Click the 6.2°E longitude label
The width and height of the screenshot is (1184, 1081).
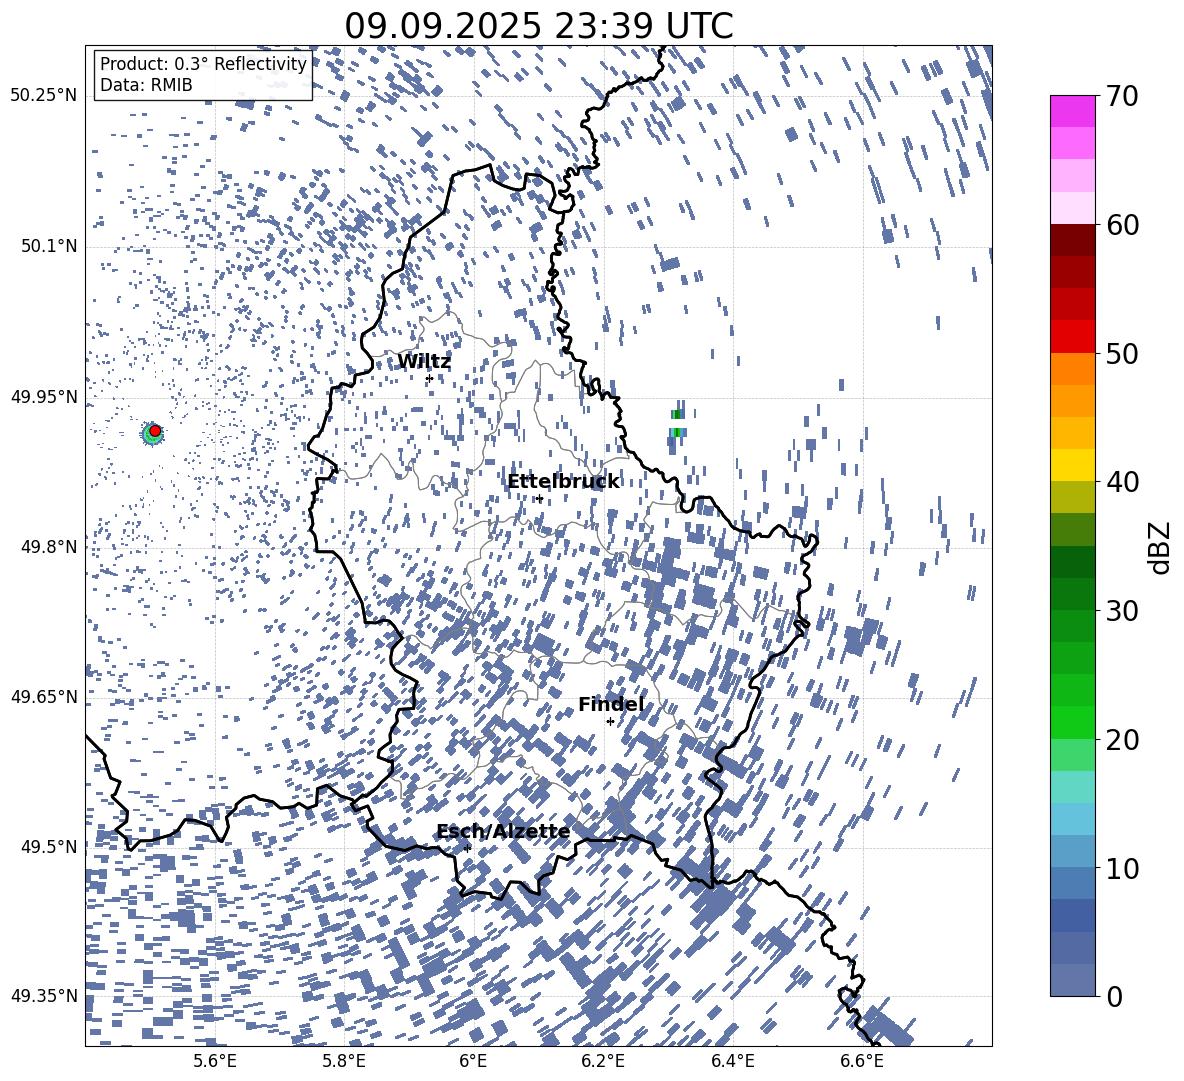(x=603, y=1061)
